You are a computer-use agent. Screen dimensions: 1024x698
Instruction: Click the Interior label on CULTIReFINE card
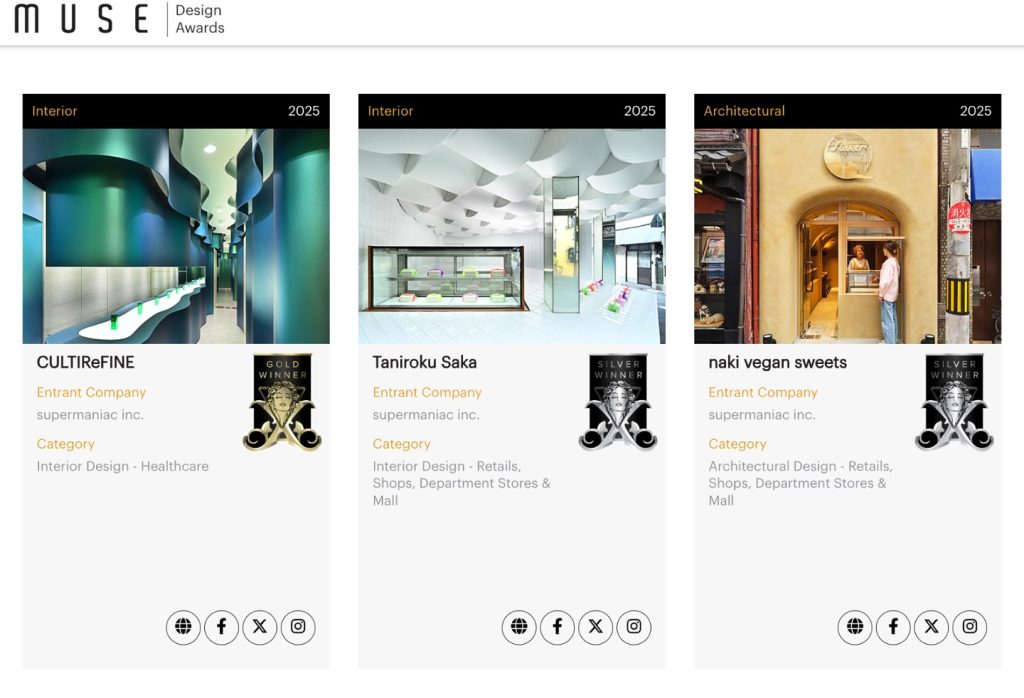pyautogui.click(x=54, y=111)
